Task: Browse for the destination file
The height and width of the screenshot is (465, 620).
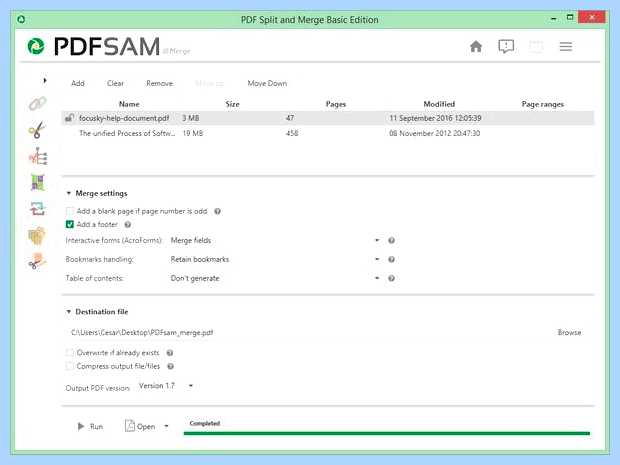Action: tap(569, 333)
